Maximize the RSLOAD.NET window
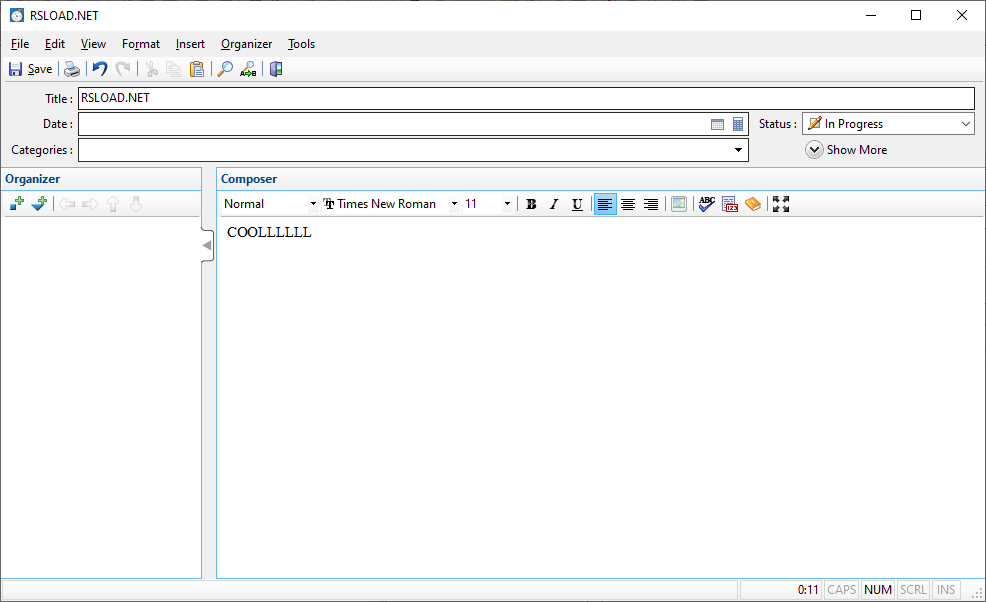Image resolution: width=986 pixels, height=602 pixels. [x=916, y=15]
